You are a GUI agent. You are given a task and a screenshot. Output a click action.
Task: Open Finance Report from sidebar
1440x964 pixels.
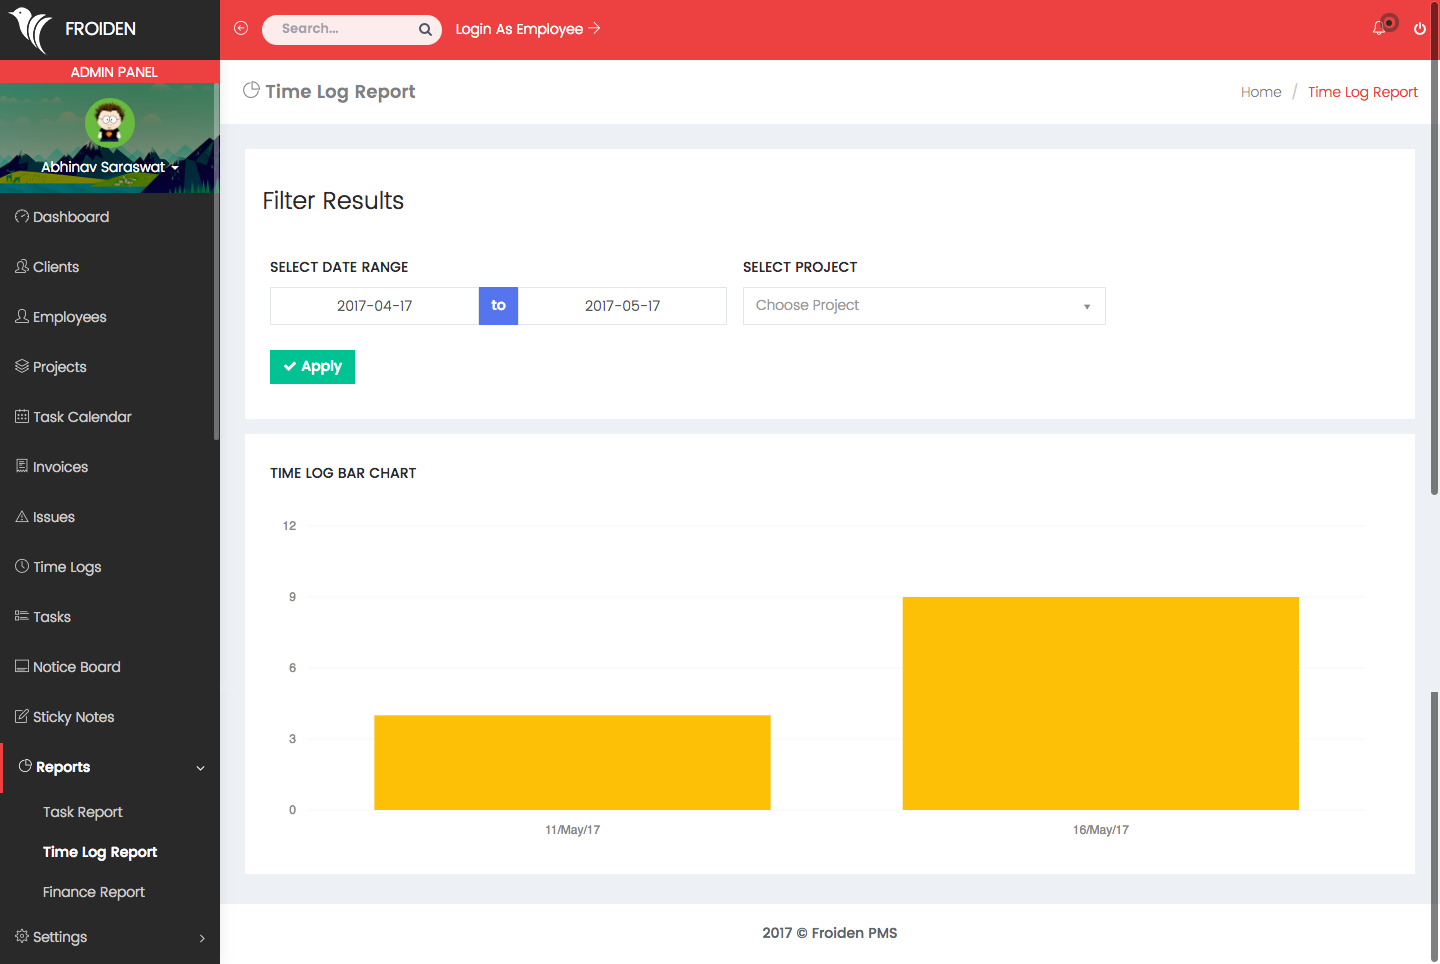(94, 892)
